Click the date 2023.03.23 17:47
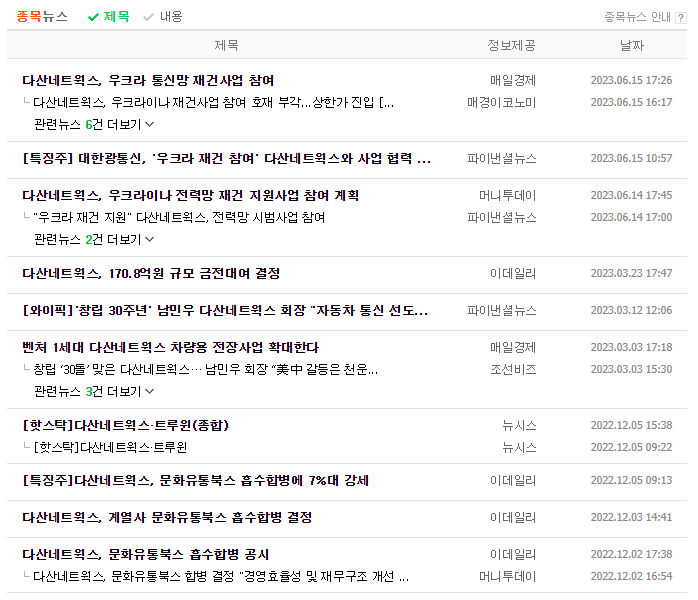The image size is (698, 600). [x=631, y=273]
